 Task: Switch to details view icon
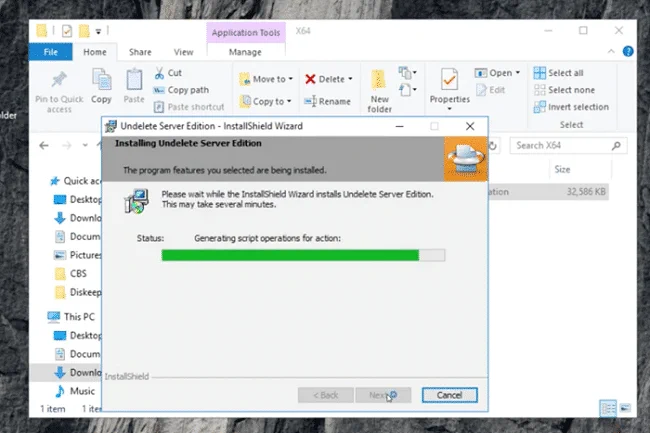click(x=608, y=408)
